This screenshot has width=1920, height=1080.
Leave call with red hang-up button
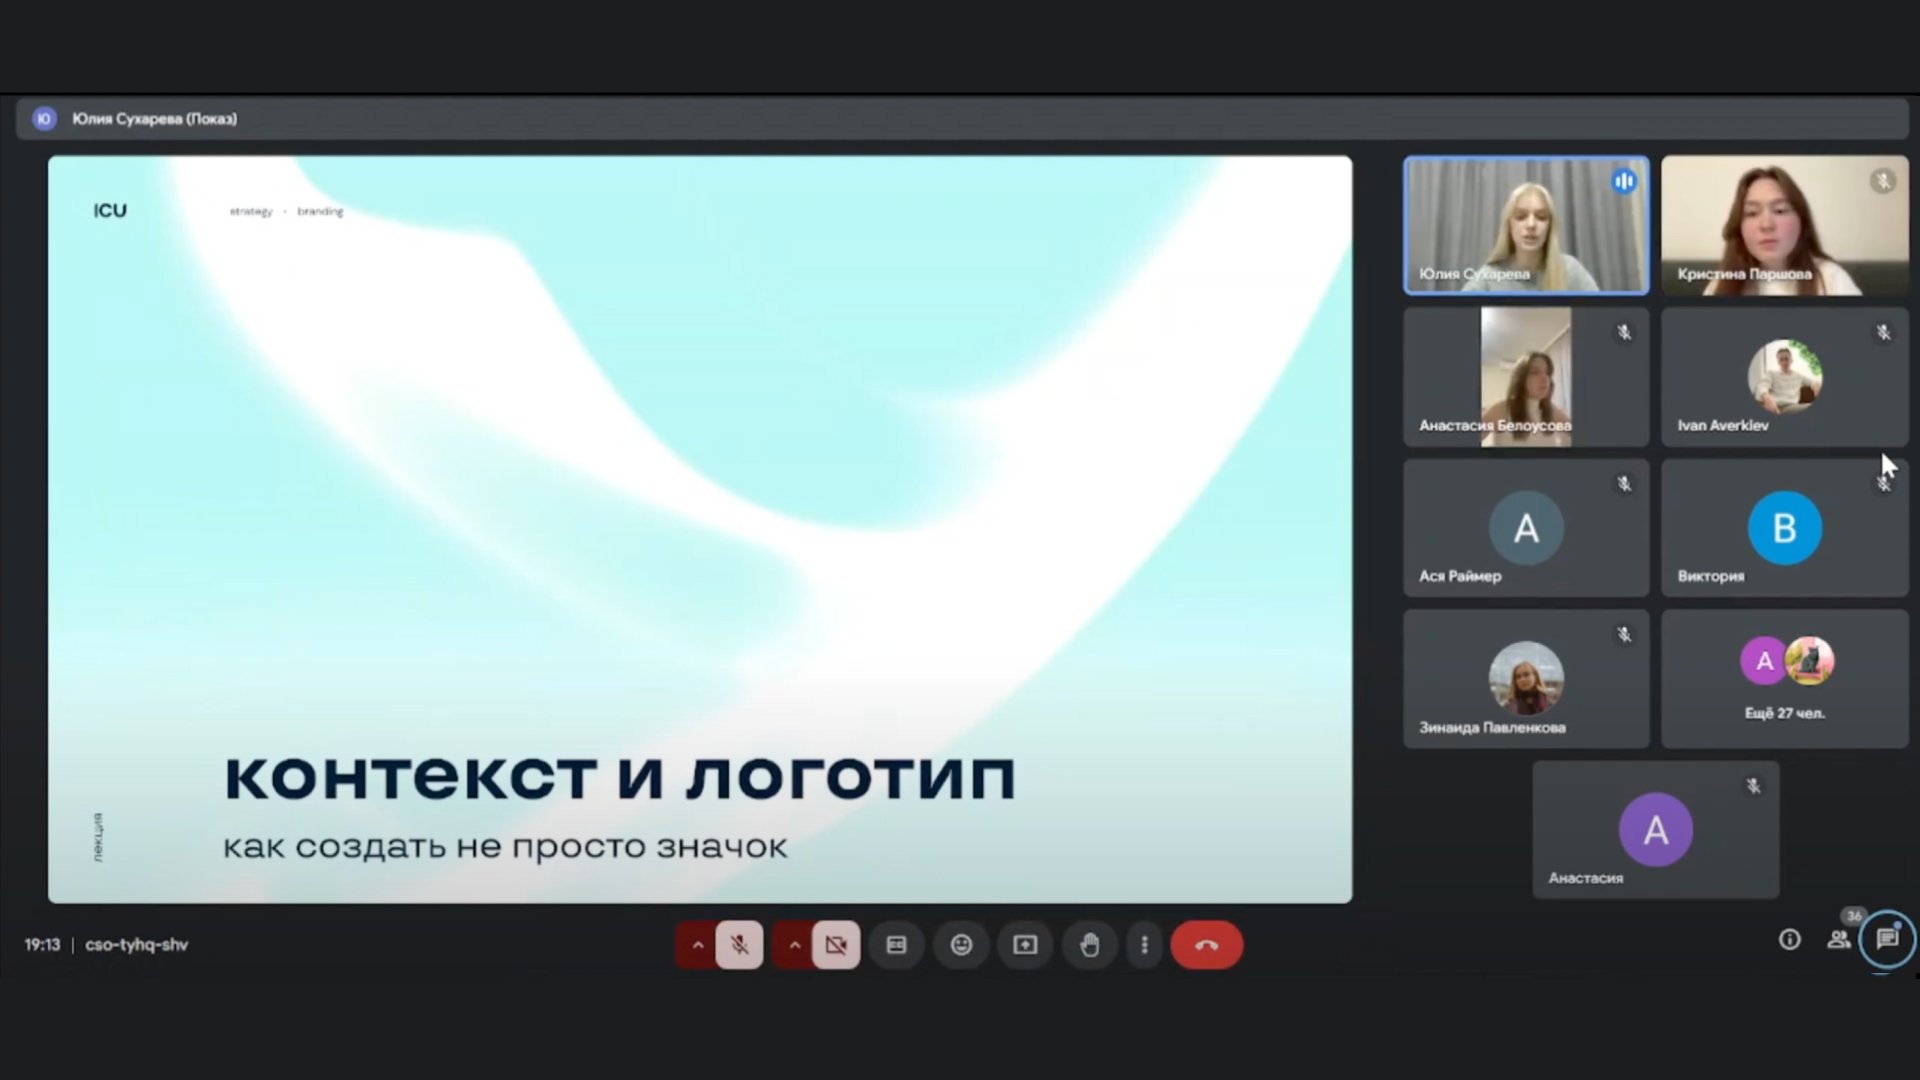coord(1206,944)
